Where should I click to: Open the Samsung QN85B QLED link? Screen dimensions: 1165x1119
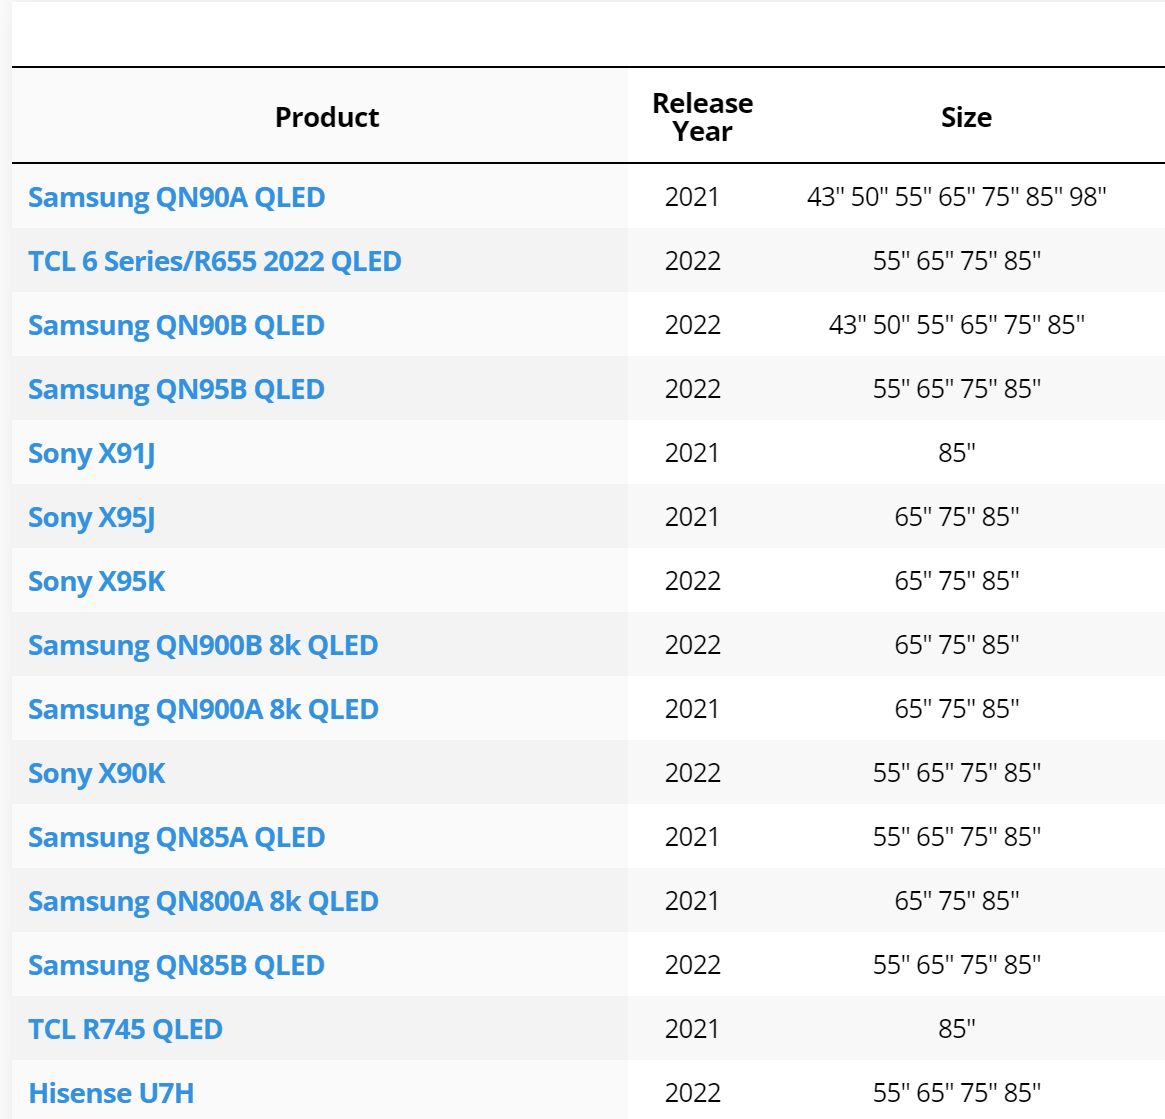(176, 964)
